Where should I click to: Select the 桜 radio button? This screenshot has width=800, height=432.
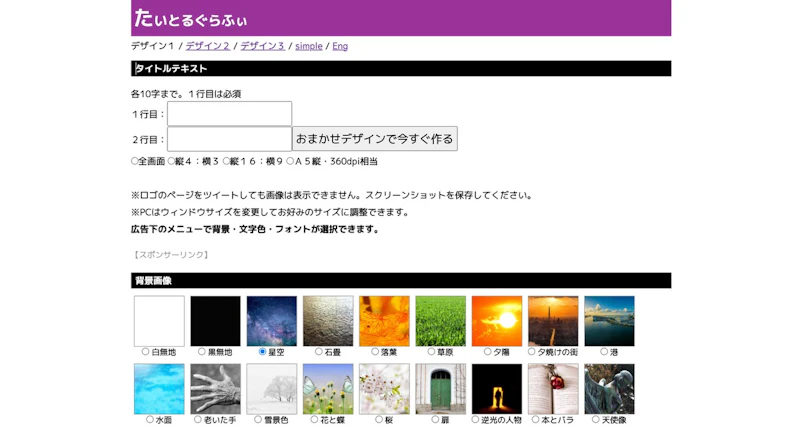point(379,419)
